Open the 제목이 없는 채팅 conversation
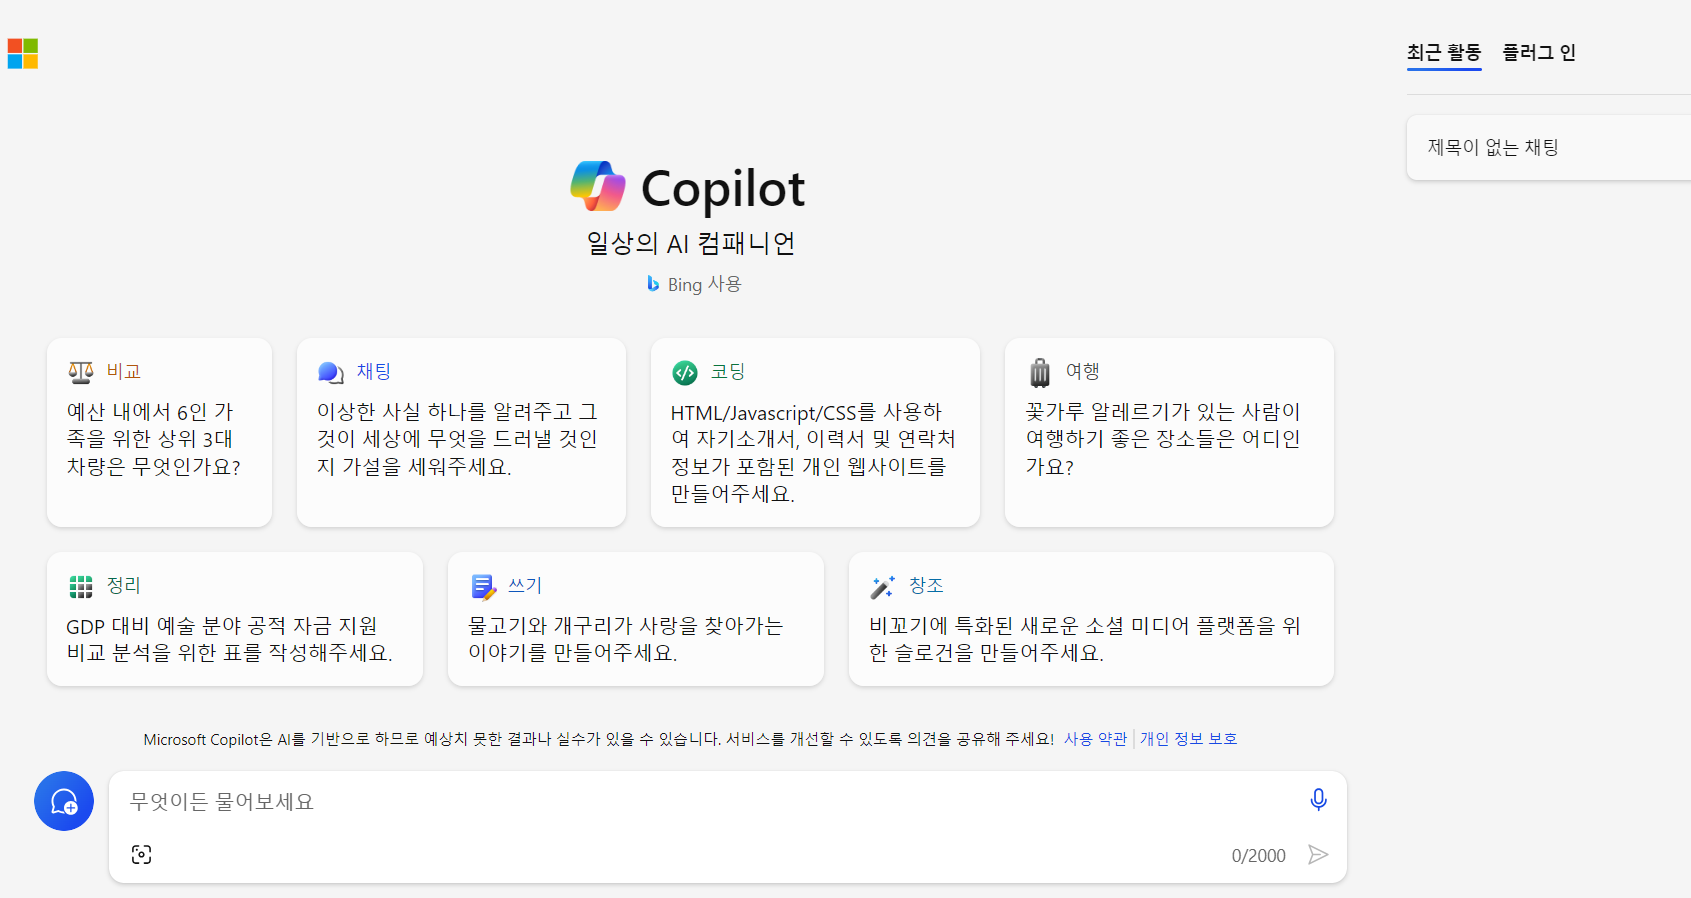 click(x=1548, y=148)
